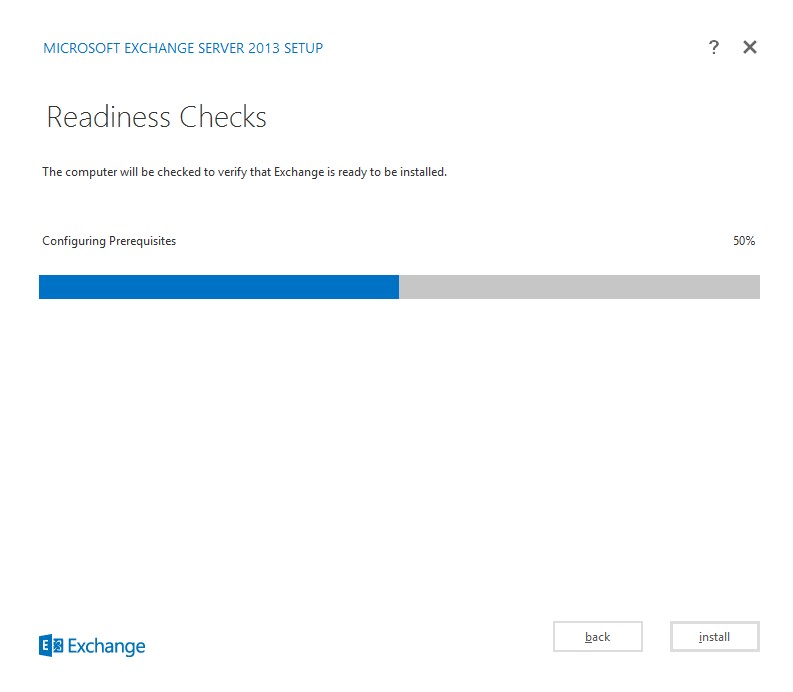Click the Readiness Checks heading
This screenshot has width=793, height=692.
pos(156,117)
